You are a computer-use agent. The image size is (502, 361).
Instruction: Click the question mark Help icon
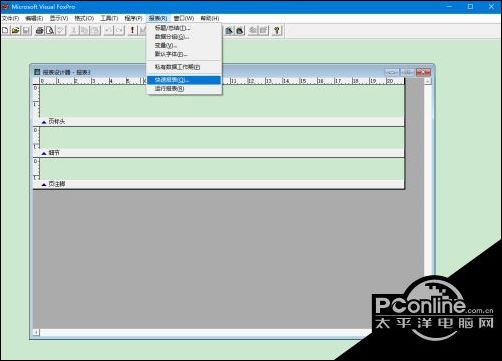[277, 30]
